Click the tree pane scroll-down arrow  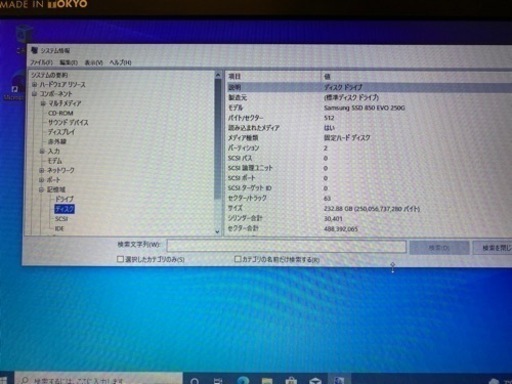pos(218,232)
